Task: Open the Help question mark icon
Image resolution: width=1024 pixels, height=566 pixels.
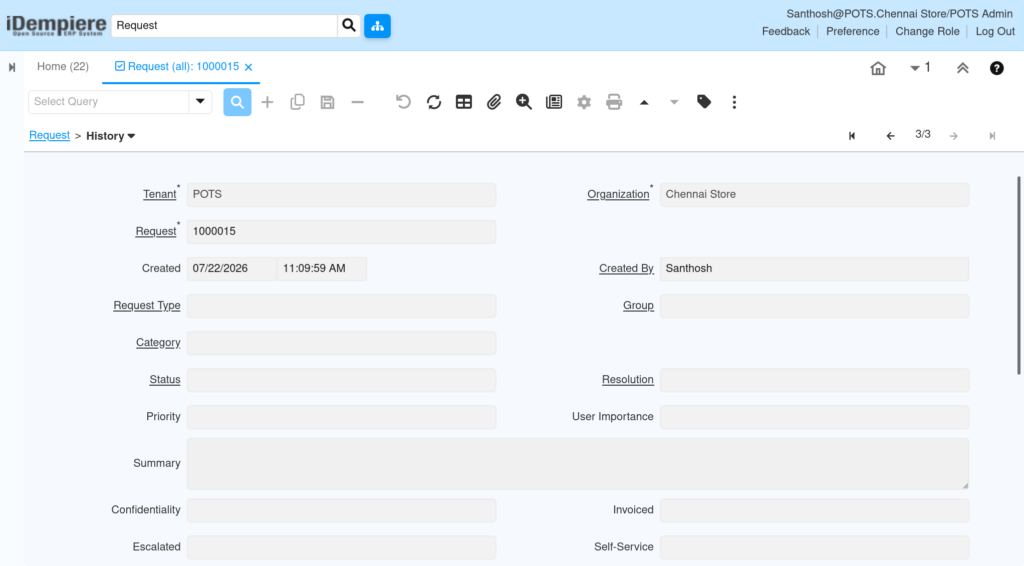Action: click(997, 68)
